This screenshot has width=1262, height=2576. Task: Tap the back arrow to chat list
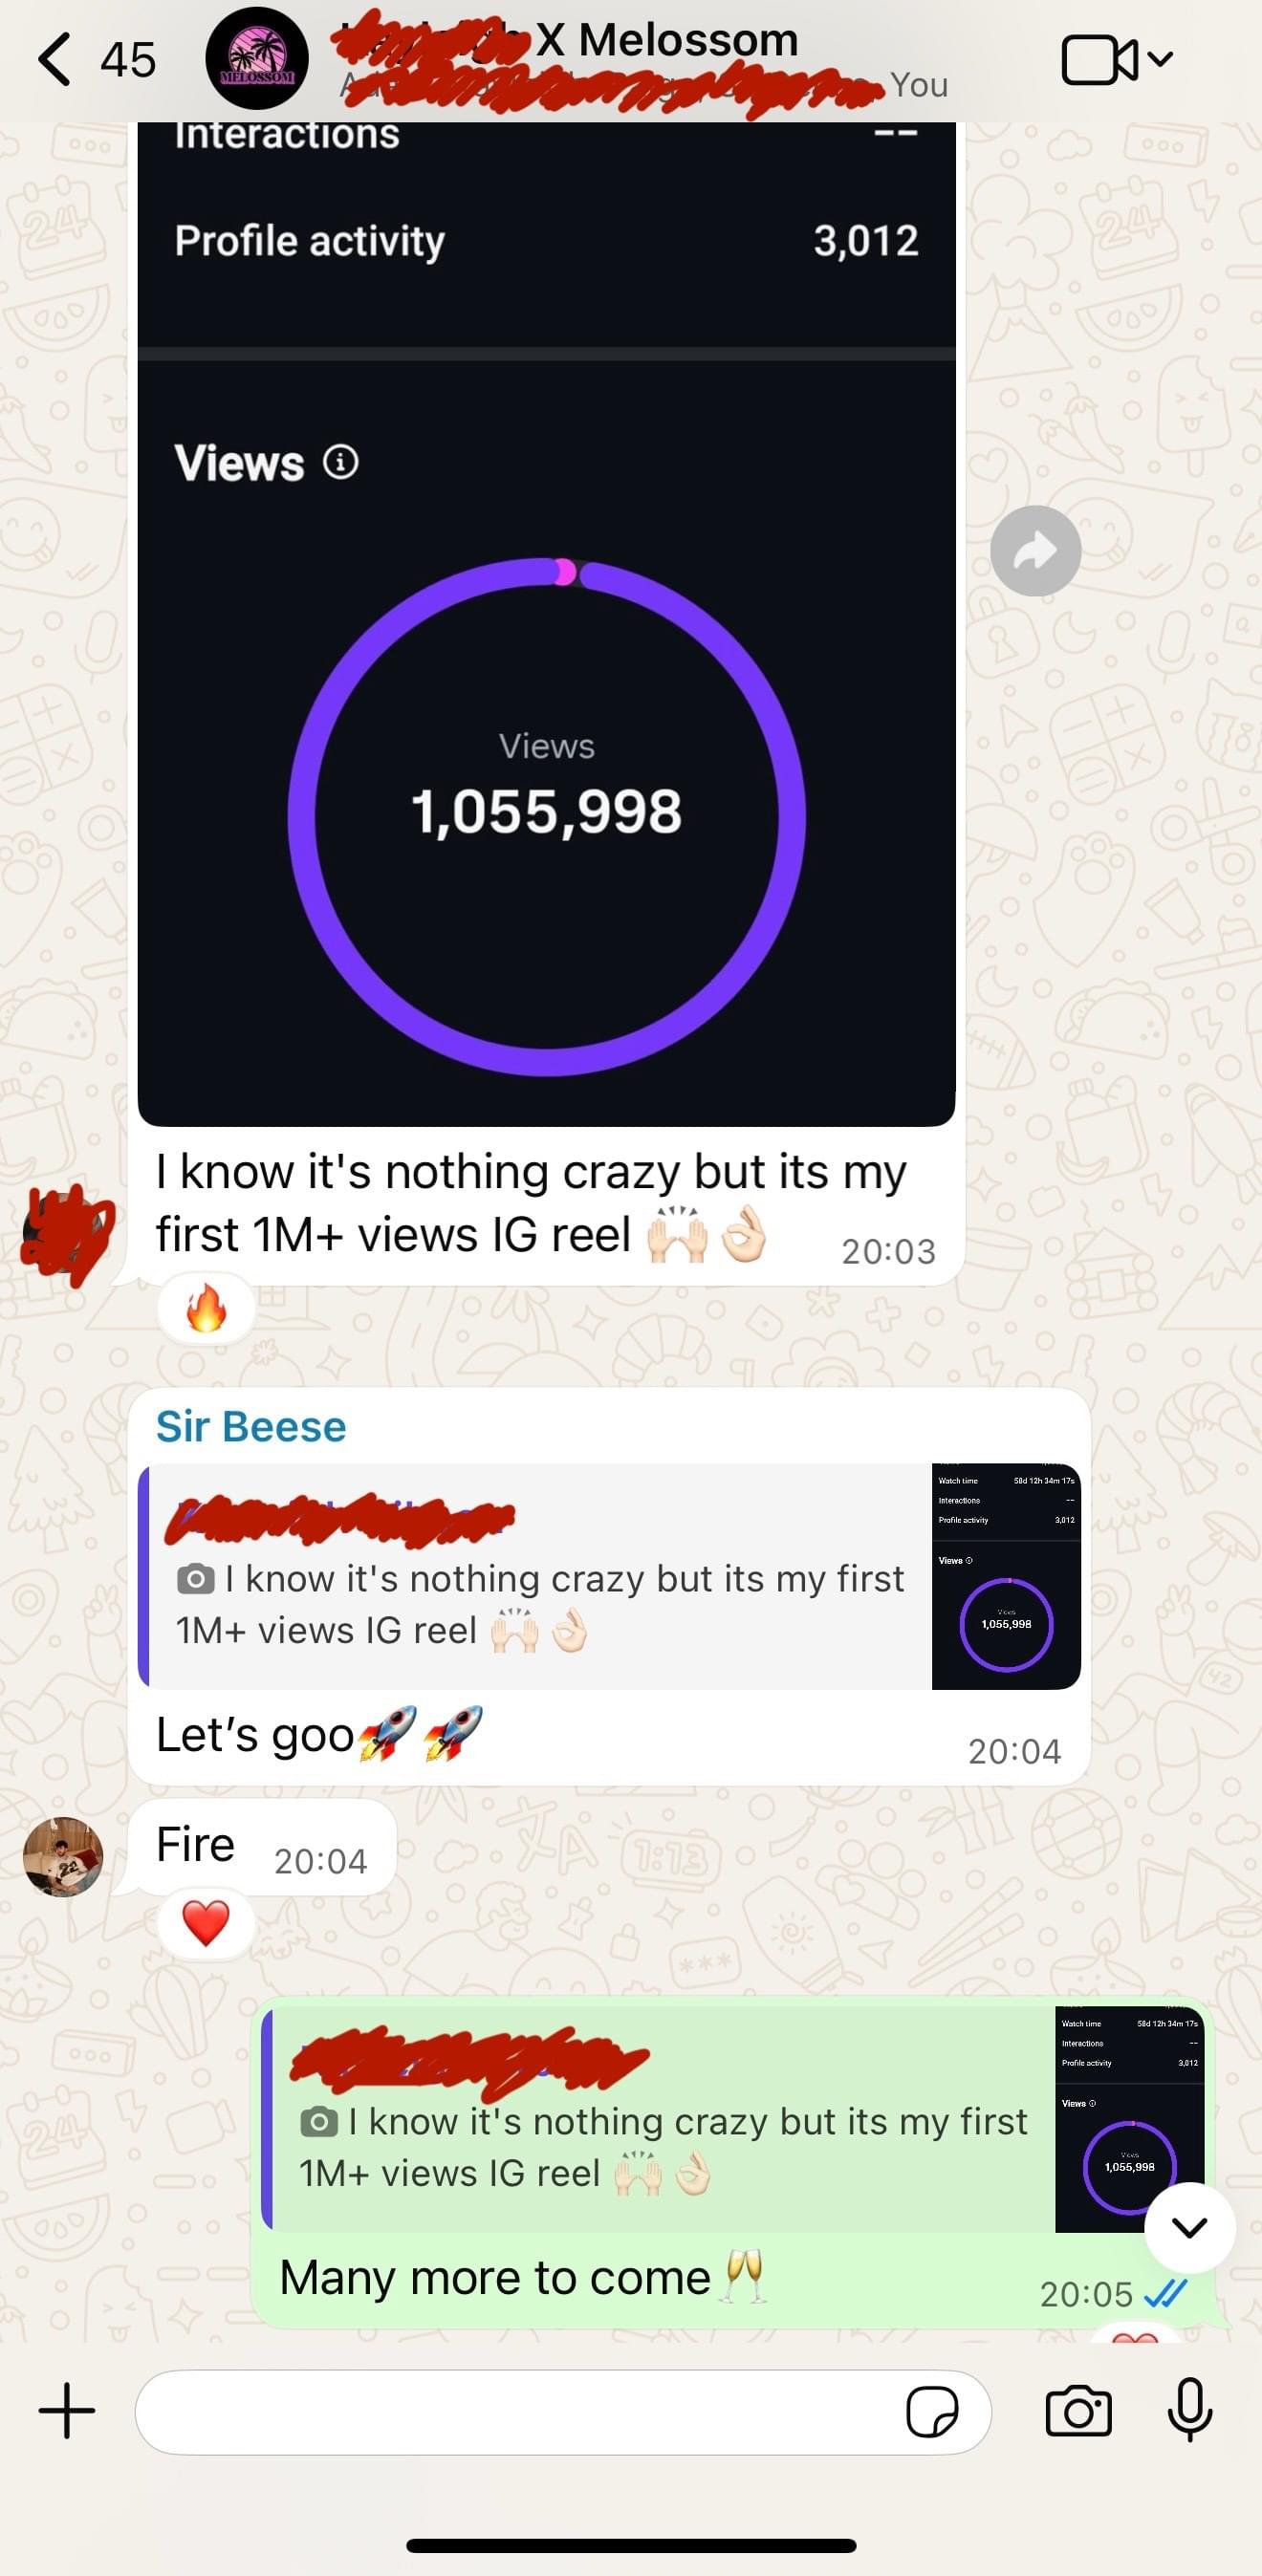tap(55, 59)
